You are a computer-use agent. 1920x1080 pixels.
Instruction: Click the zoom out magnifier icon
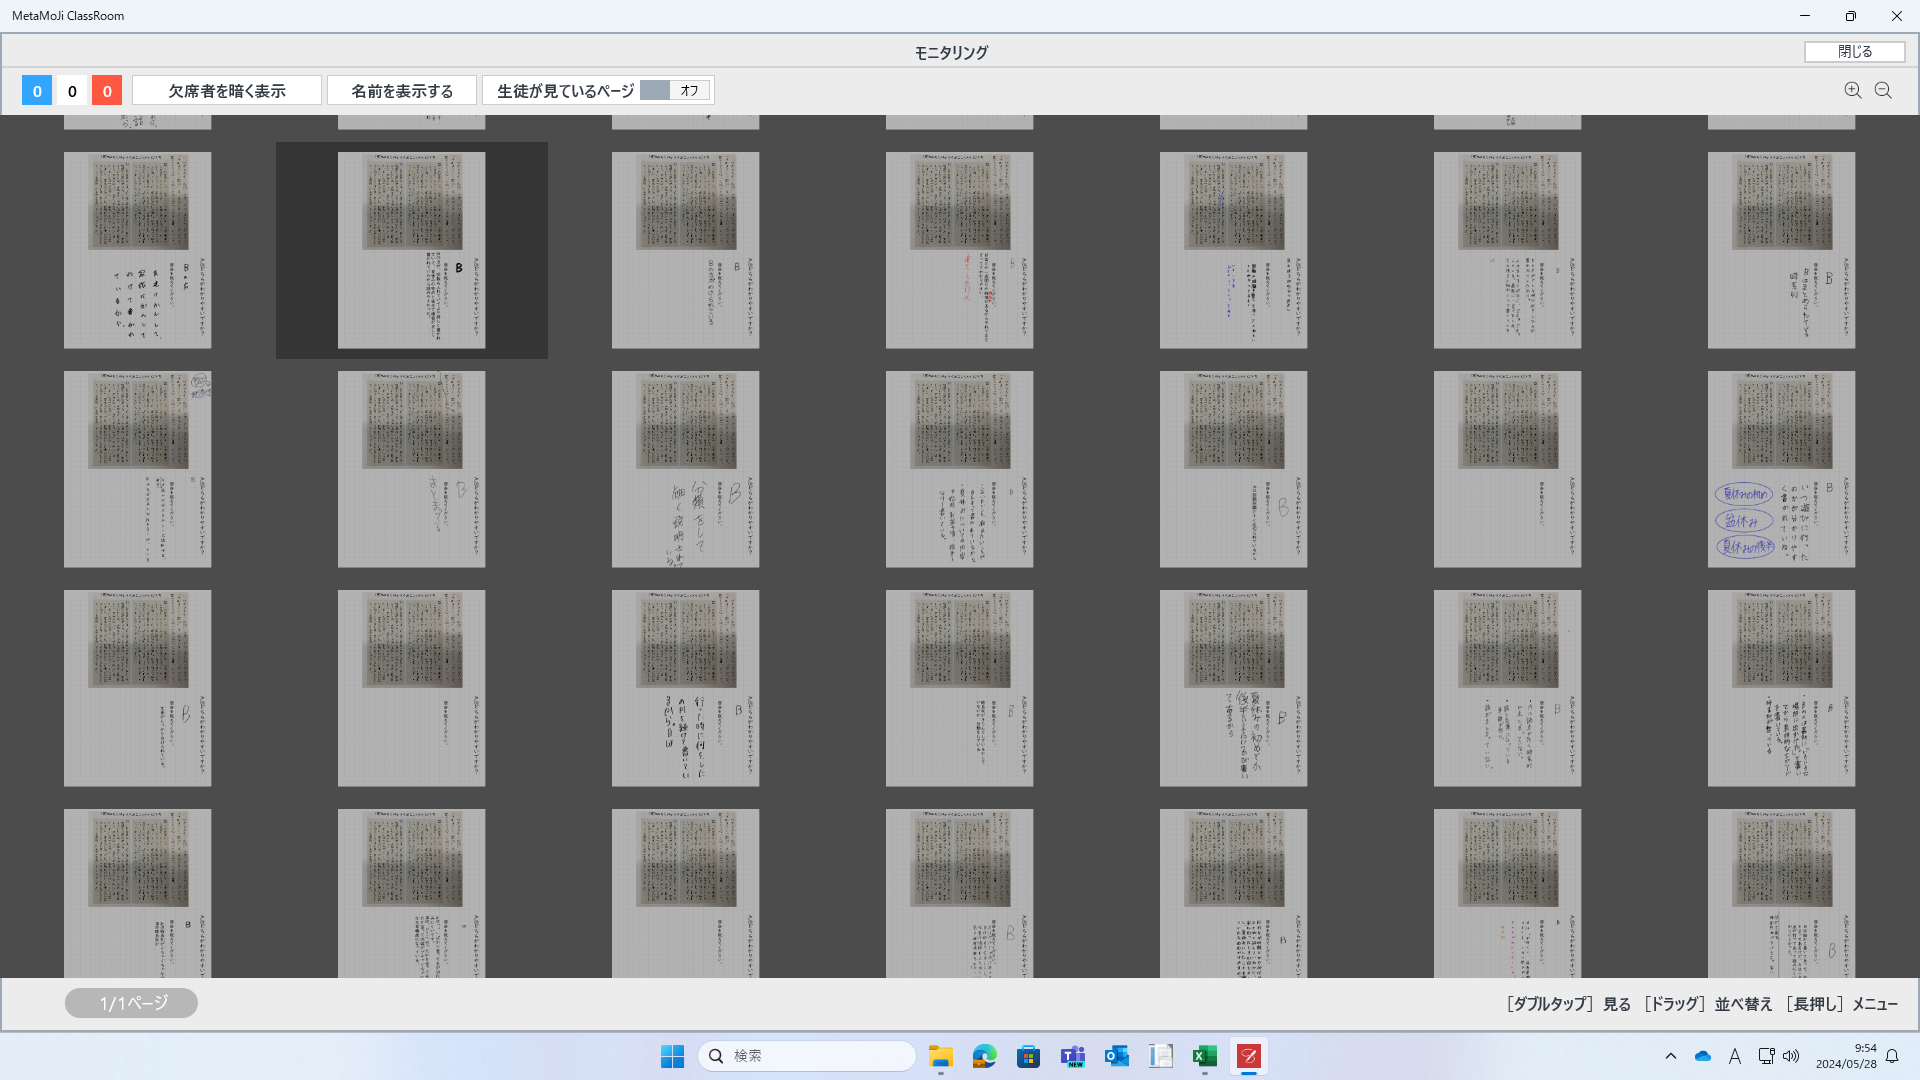point(1883,91)
